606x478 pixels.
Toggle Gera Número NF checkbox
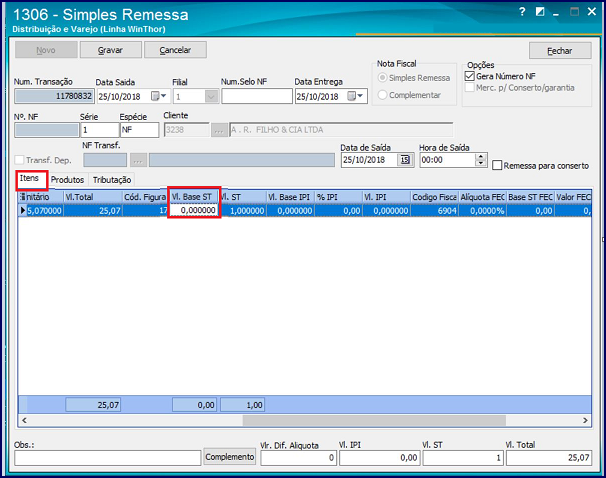tap(470, 76)
